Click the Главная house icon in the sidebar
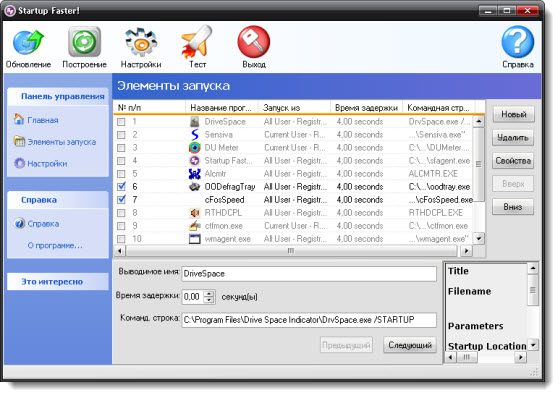This screenshot has height=397, width=560. [19, 119]
